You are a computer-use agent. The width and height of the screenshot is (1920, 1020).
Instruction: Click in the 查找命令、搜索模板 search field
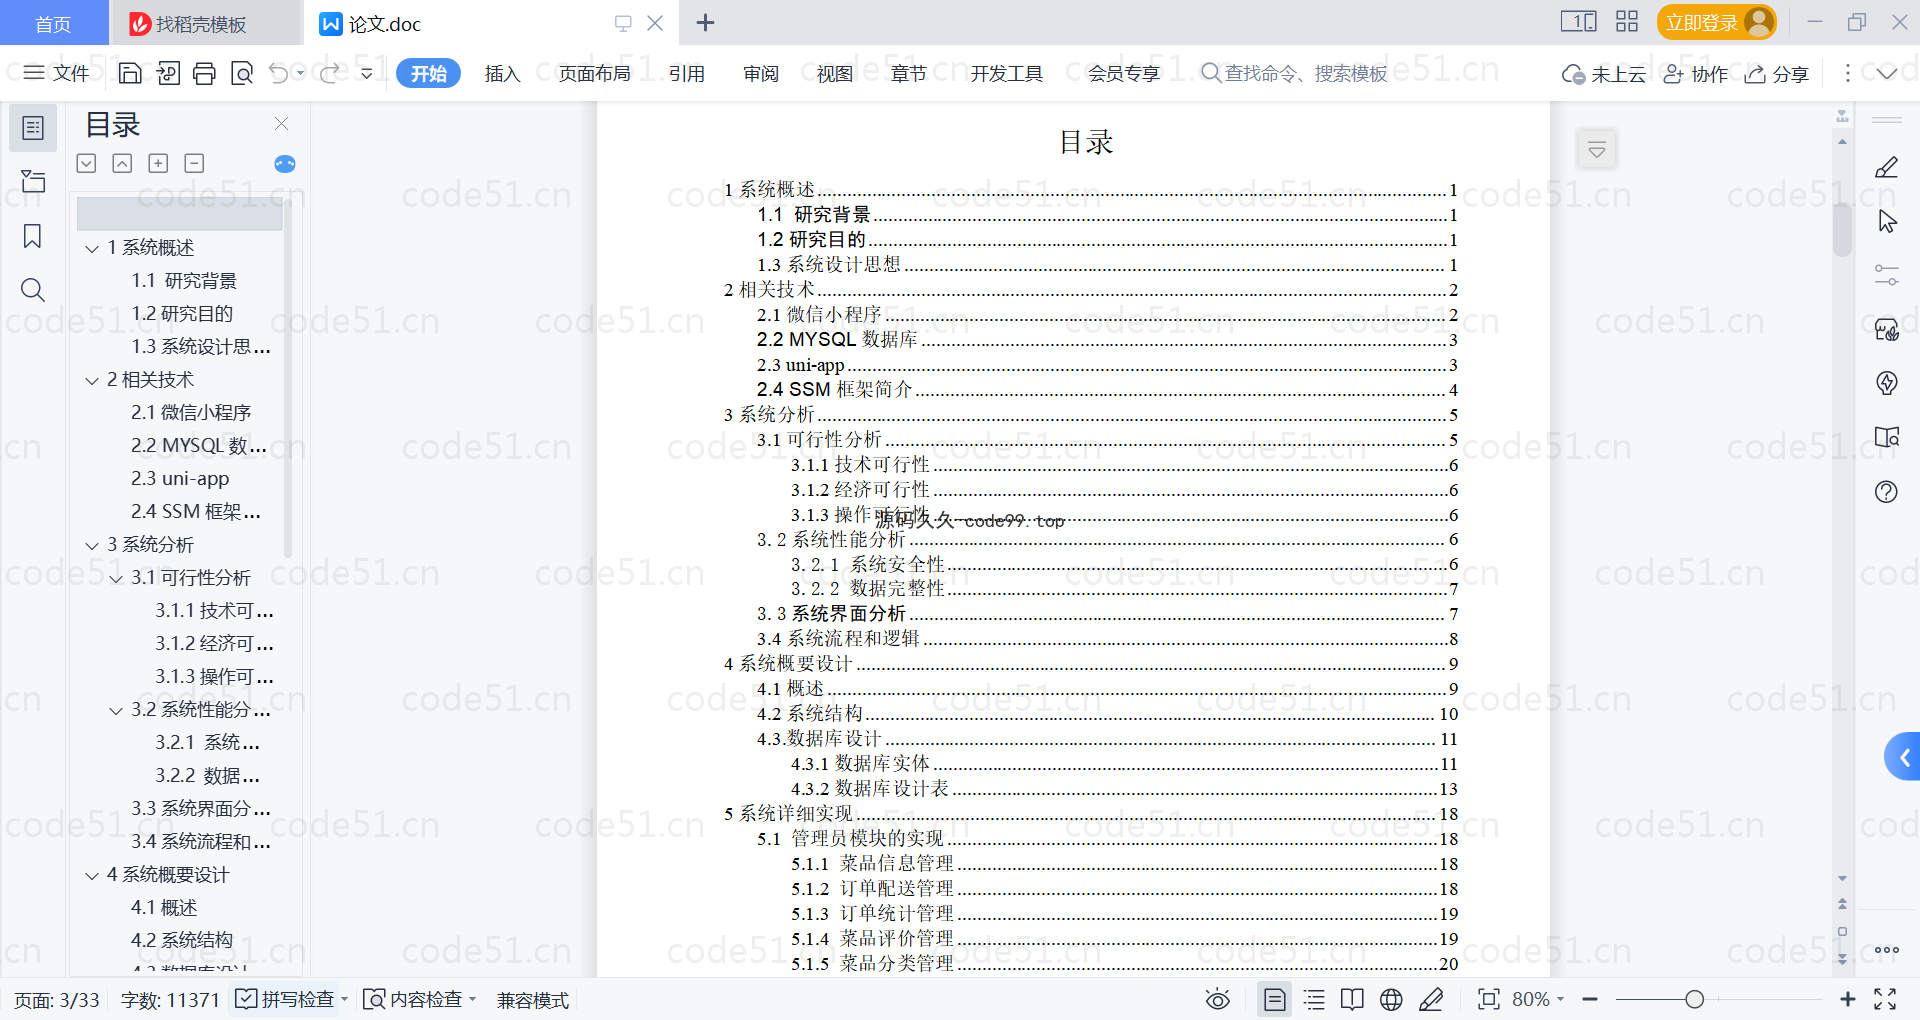(1296, 73)
